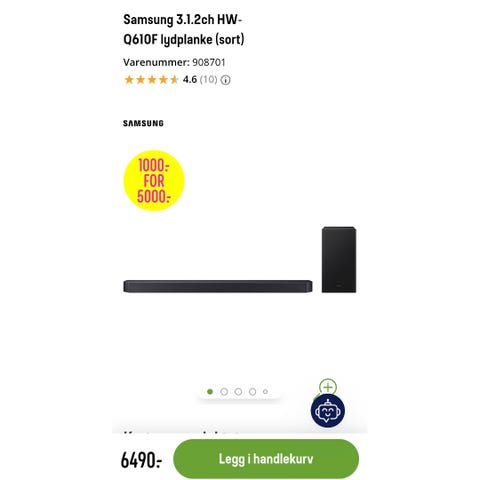The width and height of the screenshot is (480, 480).
Task: Add product with Legg i handlekurv
Action: [266, 459]
